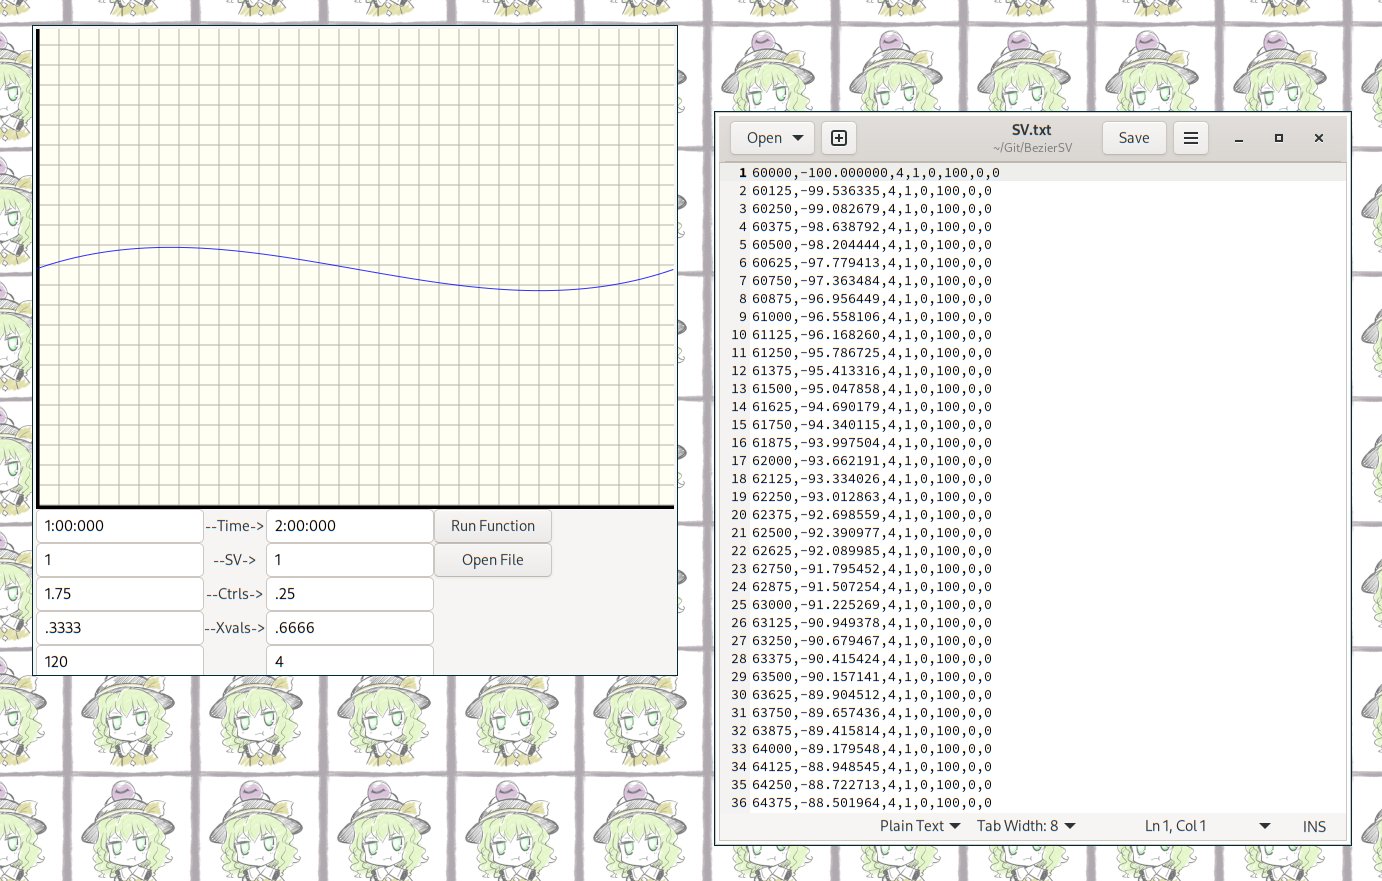Click Run Function button
This screenshot has height=881, width=1382.
pos(493,526)
